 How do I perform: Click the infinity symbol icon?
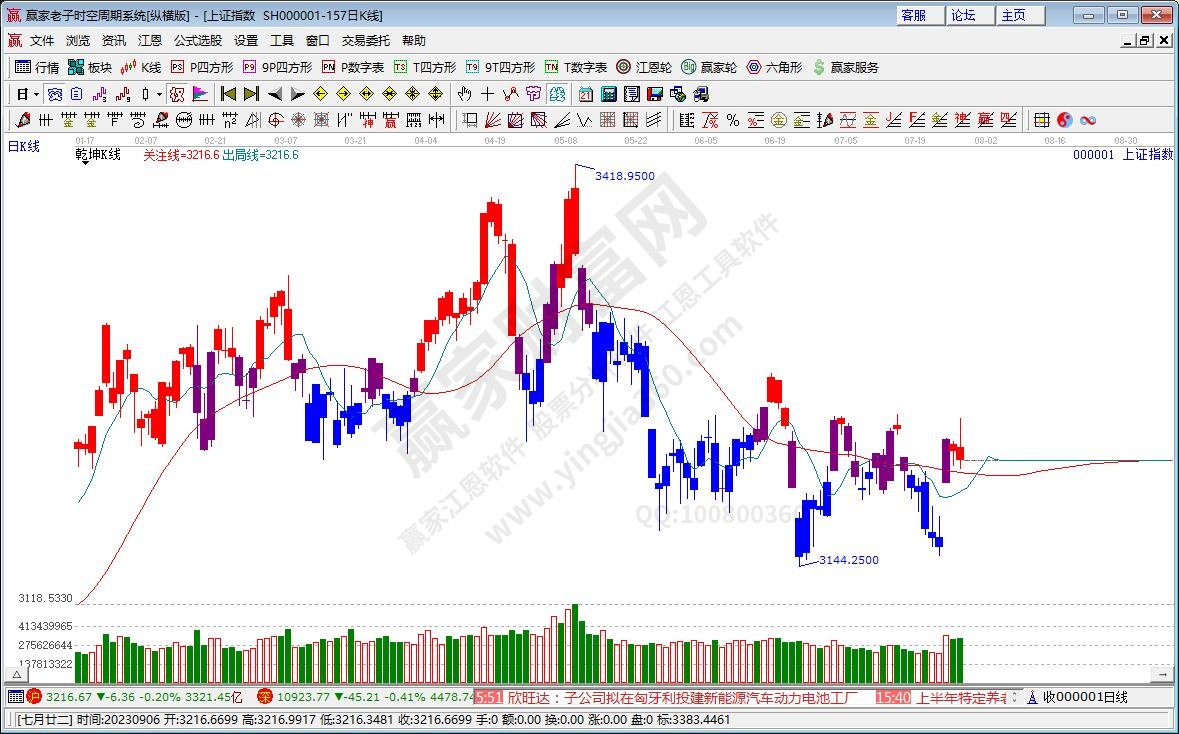1087,120
